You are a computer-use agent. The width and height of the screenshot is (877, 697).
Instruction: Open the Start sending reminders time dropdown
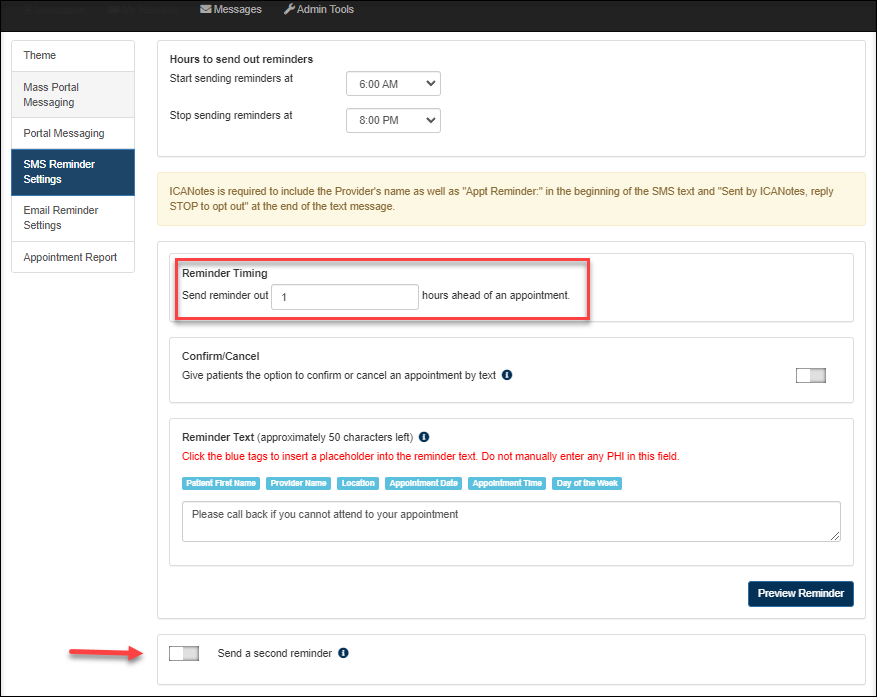(393, 84)
